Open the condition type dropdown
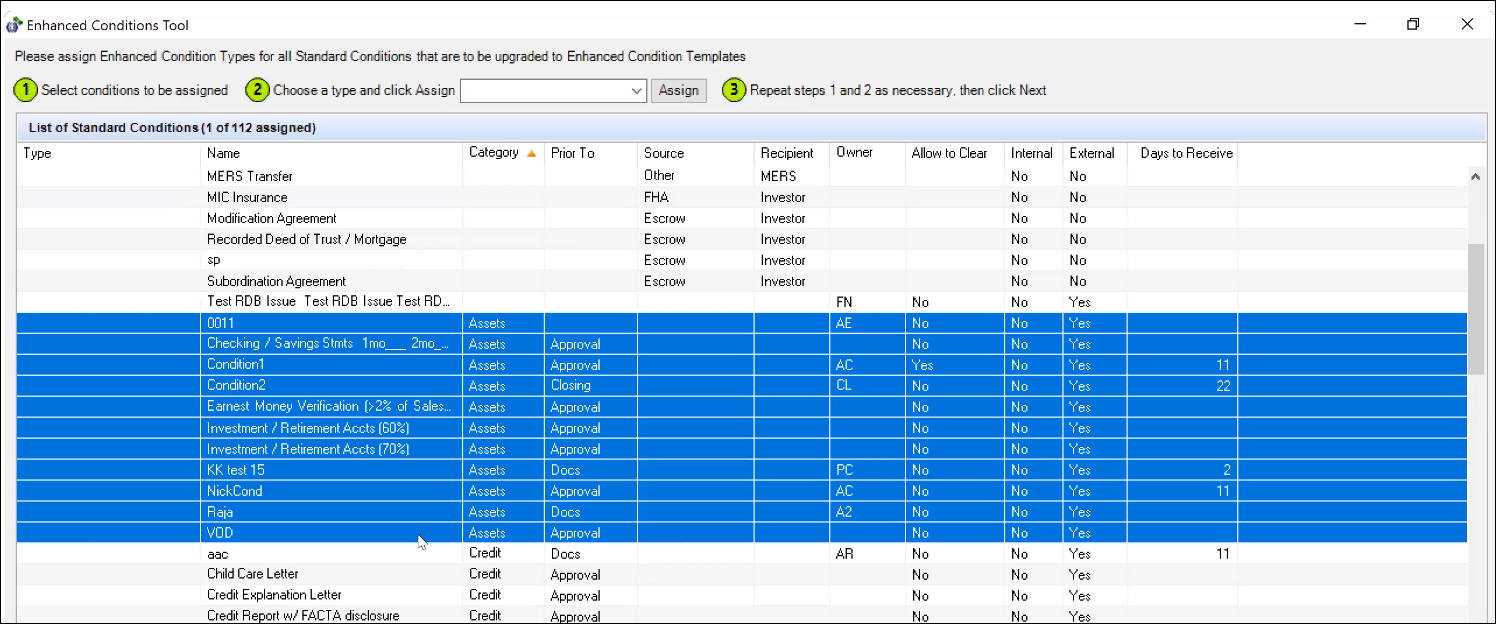 [x=638, y=91]
